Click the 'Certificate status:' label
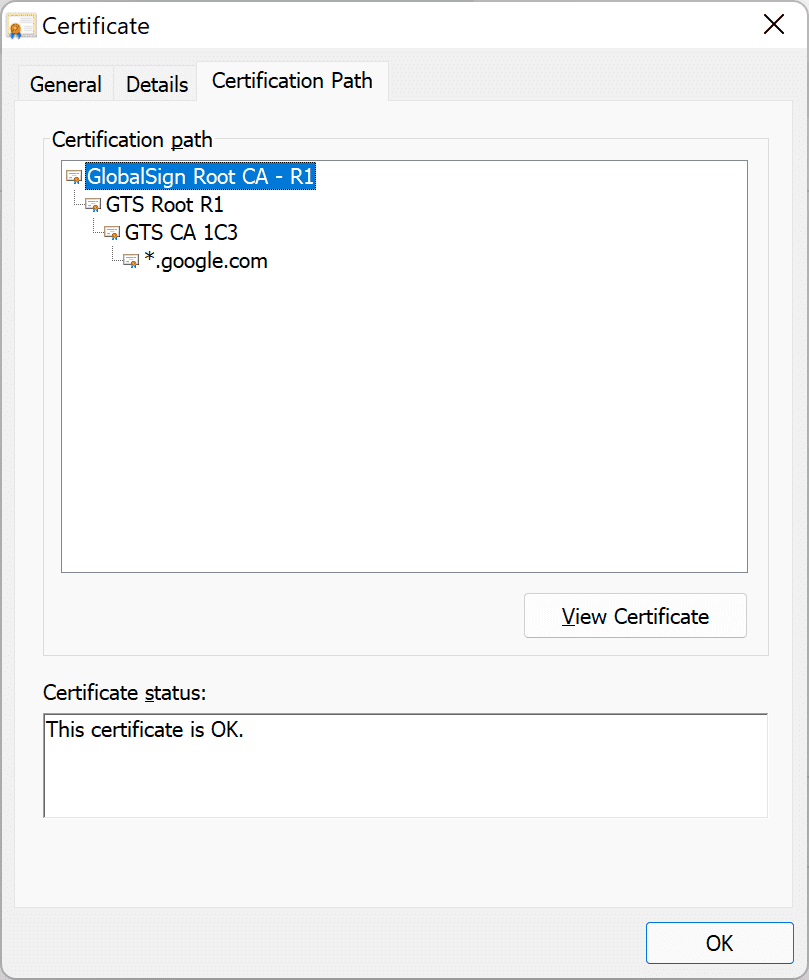The image size is (809, 980). [124, 692]
